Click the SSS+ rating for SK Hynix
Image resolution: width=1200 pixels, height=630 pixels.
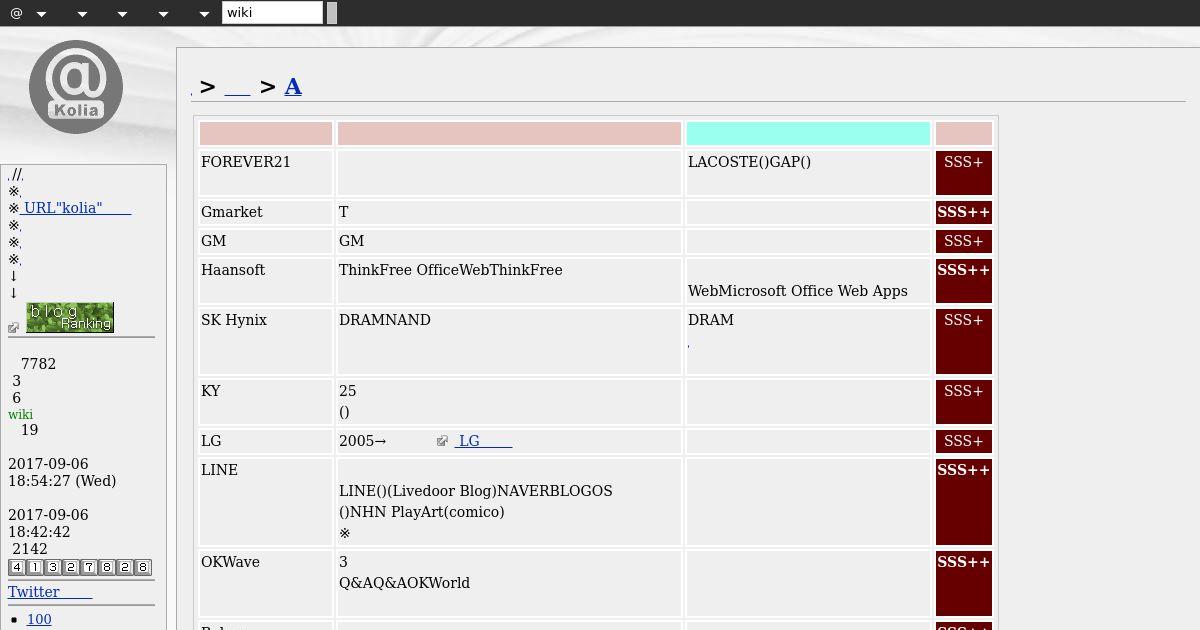pos(964,342)
